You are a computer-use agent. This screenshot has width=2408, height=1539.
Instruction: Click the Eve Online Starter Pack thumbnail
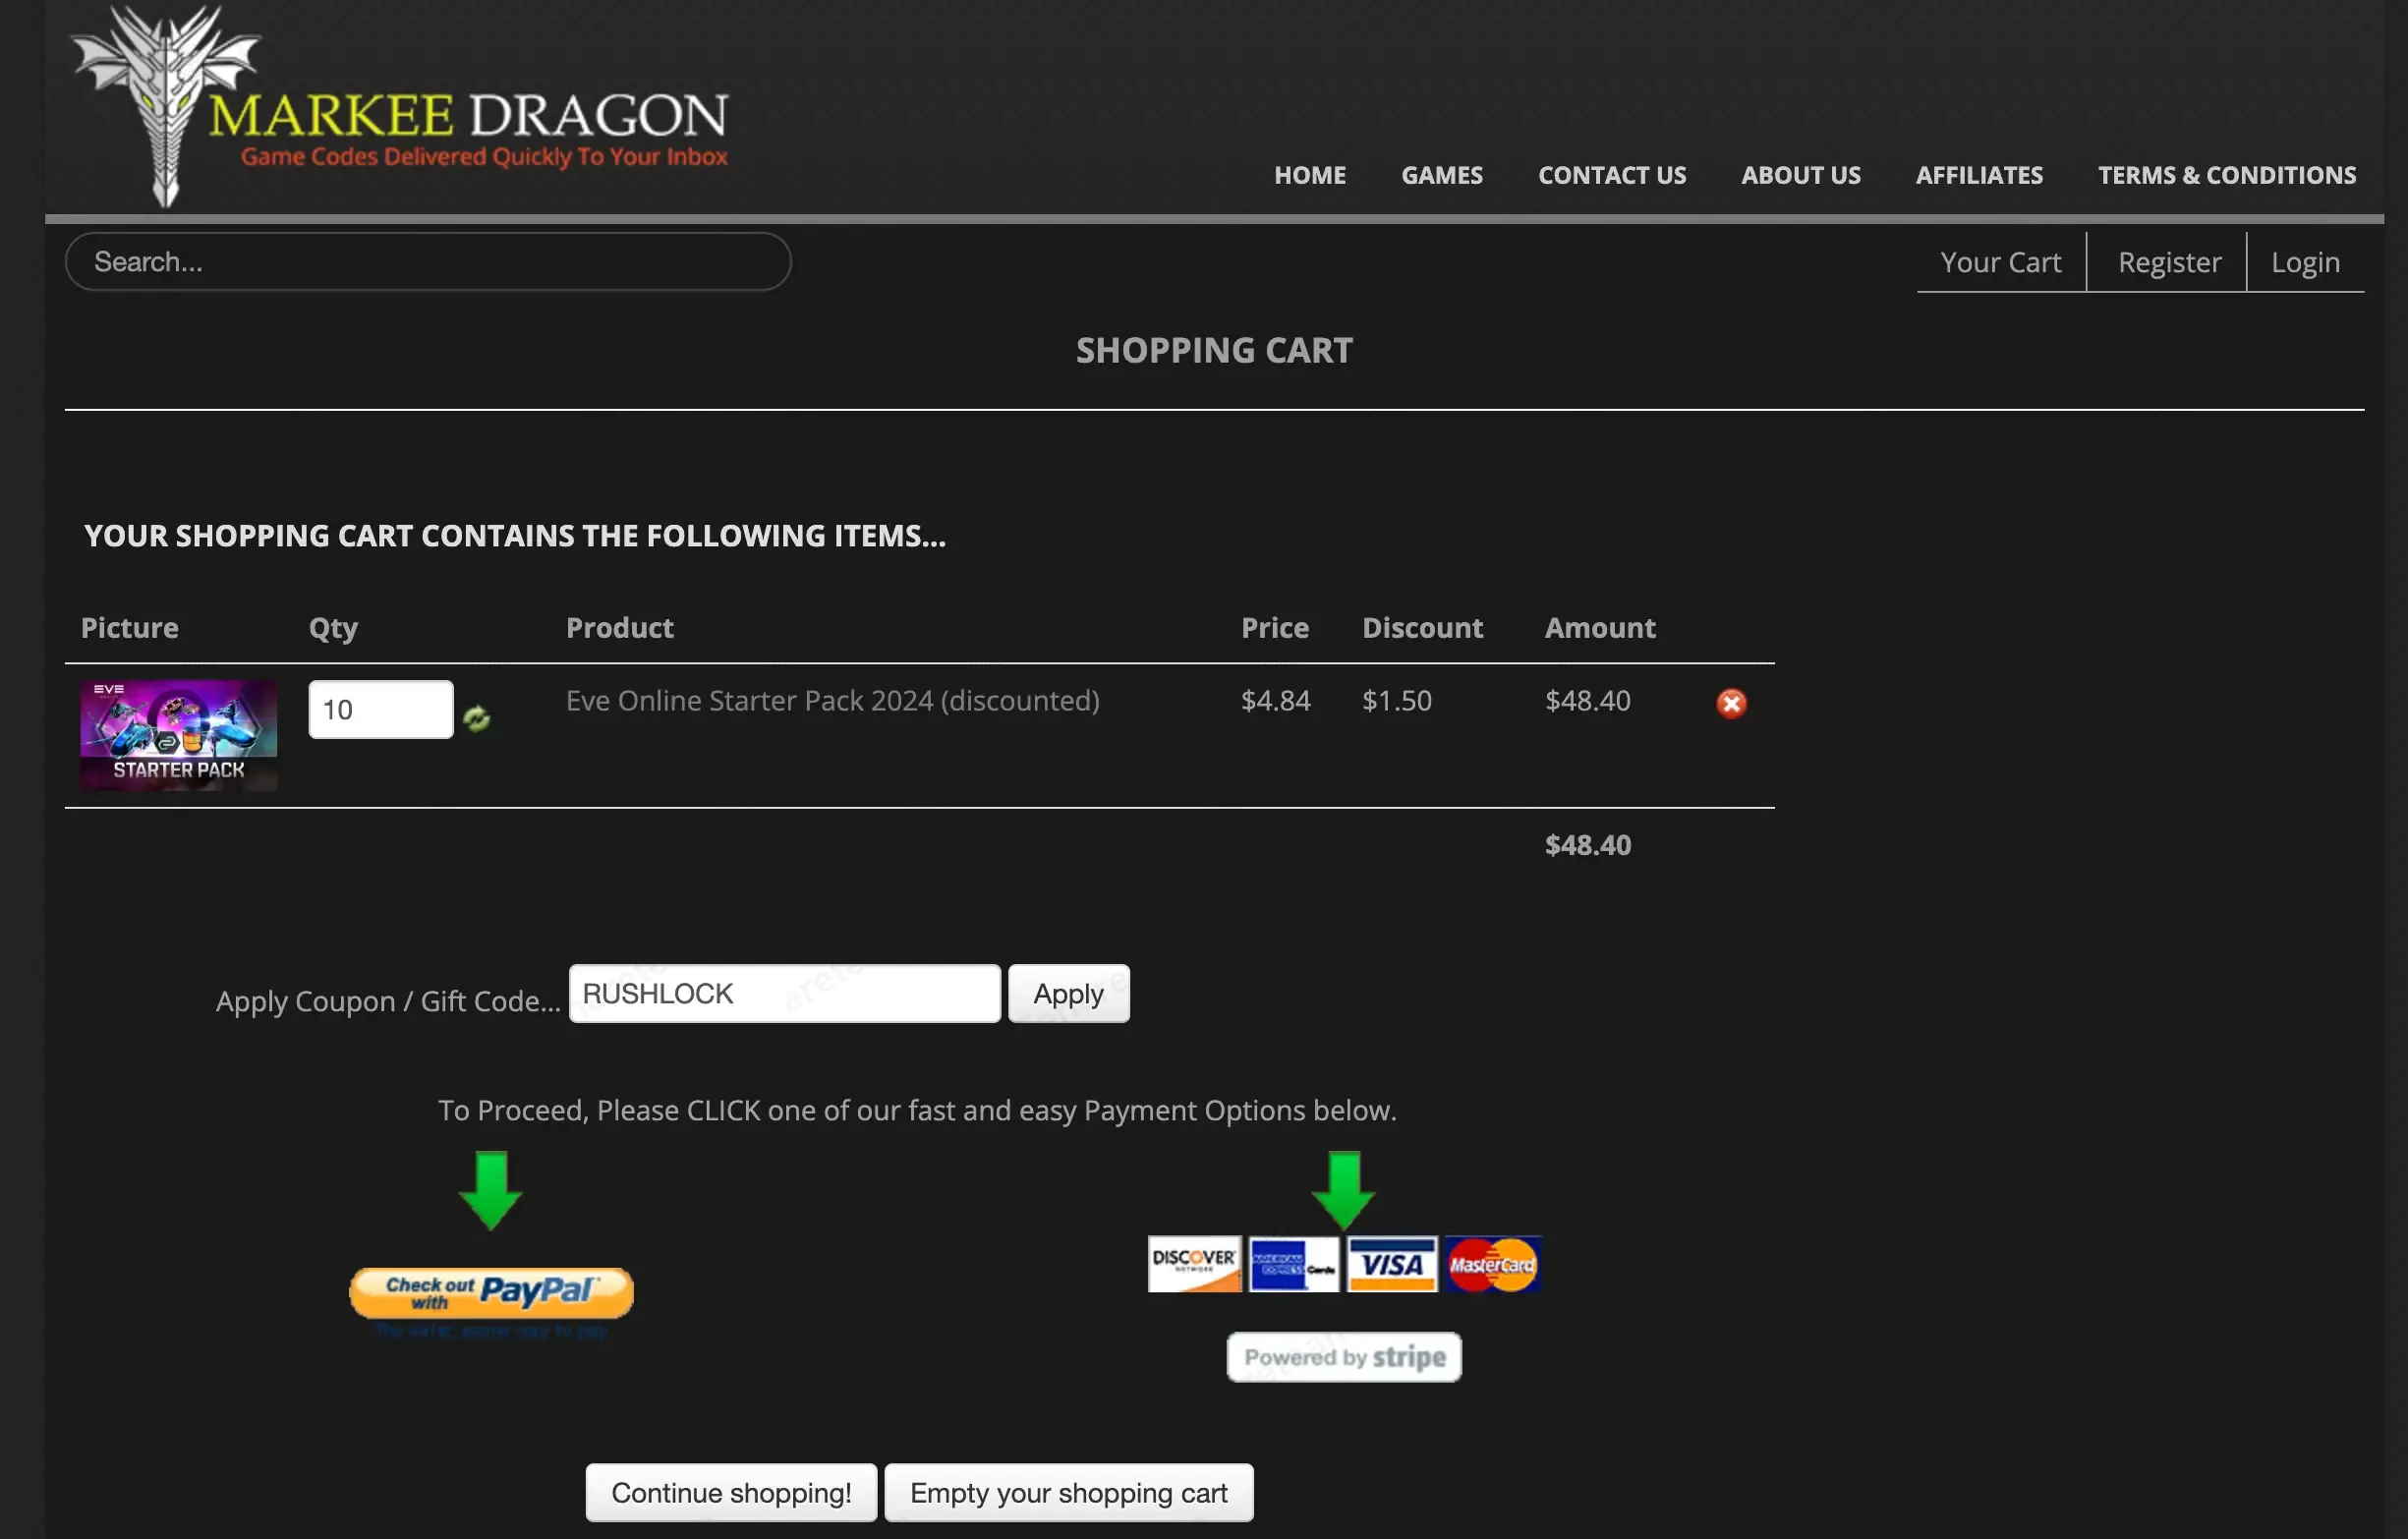point(178,735)
